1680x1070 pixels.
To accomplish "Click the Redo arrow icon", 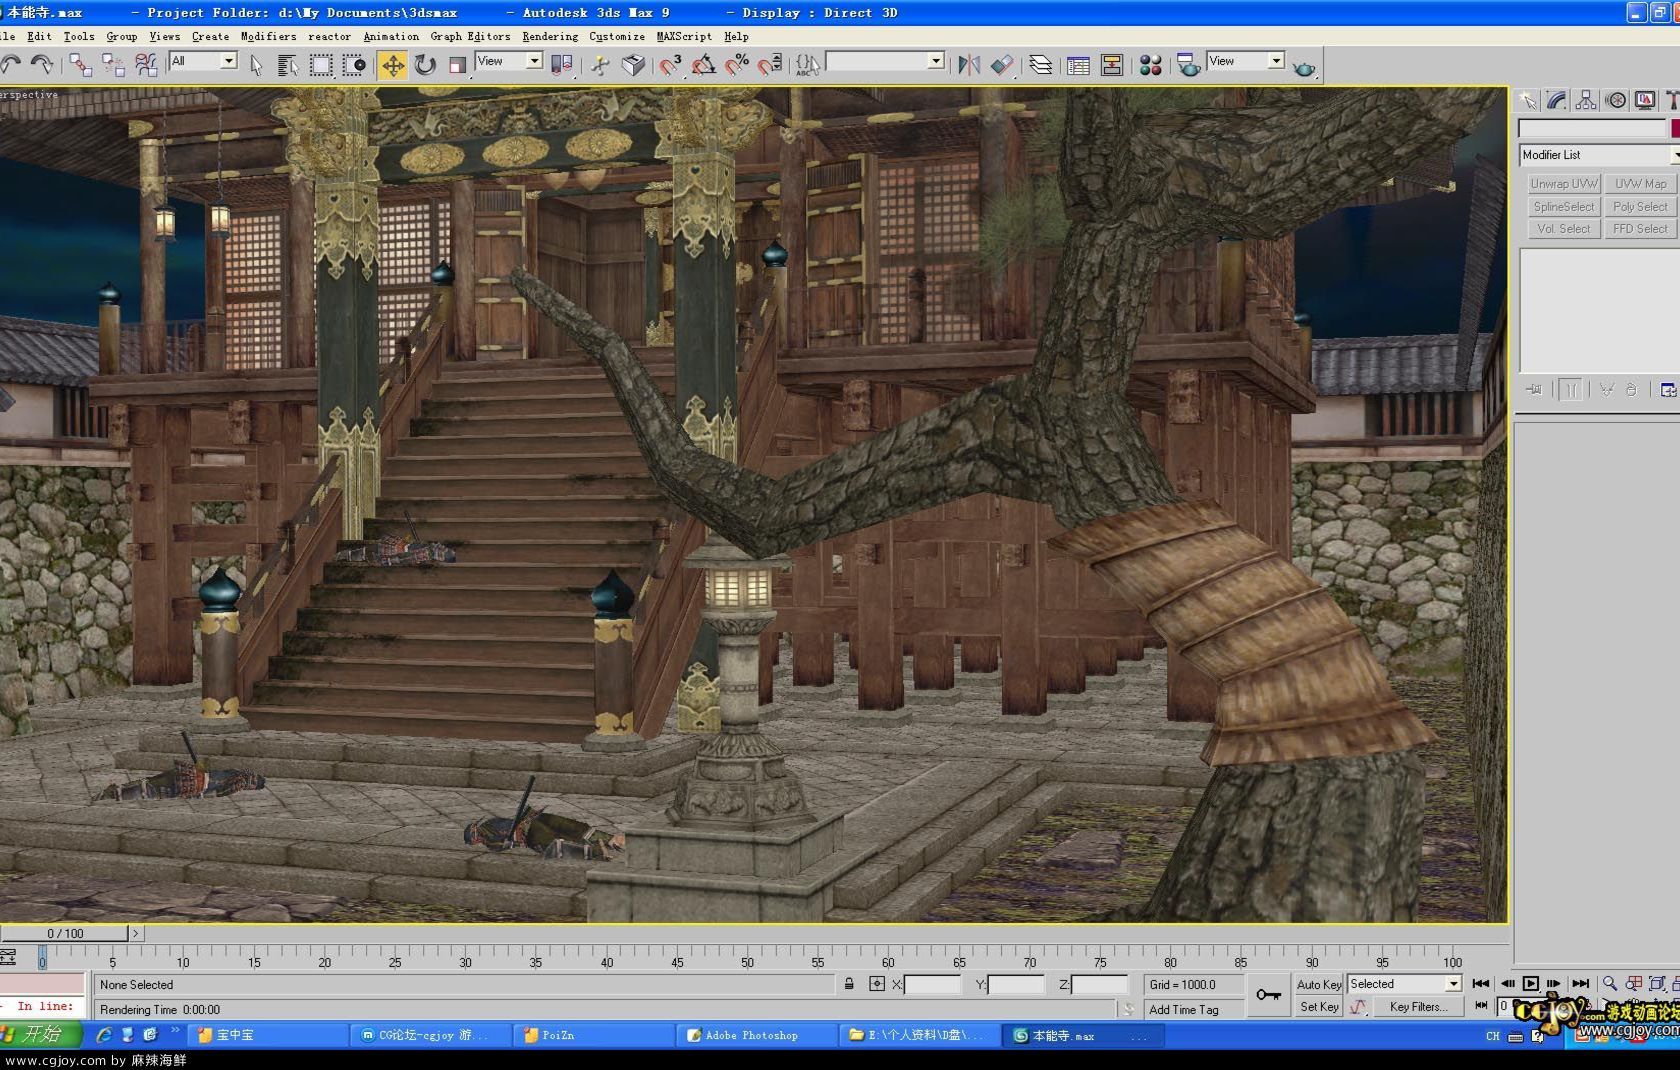I will (x=42, y=65).
